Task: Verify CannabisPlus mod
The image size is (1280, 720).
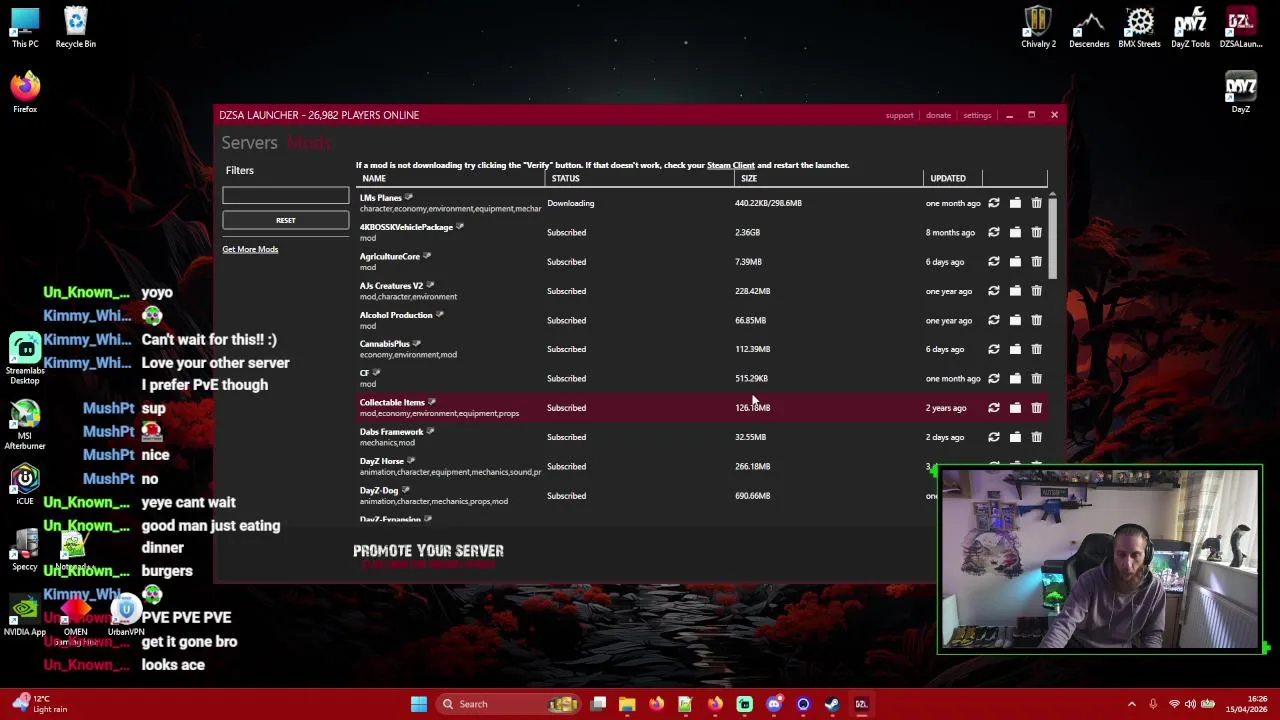Action: pyautogui.click(x=994, y=349)
